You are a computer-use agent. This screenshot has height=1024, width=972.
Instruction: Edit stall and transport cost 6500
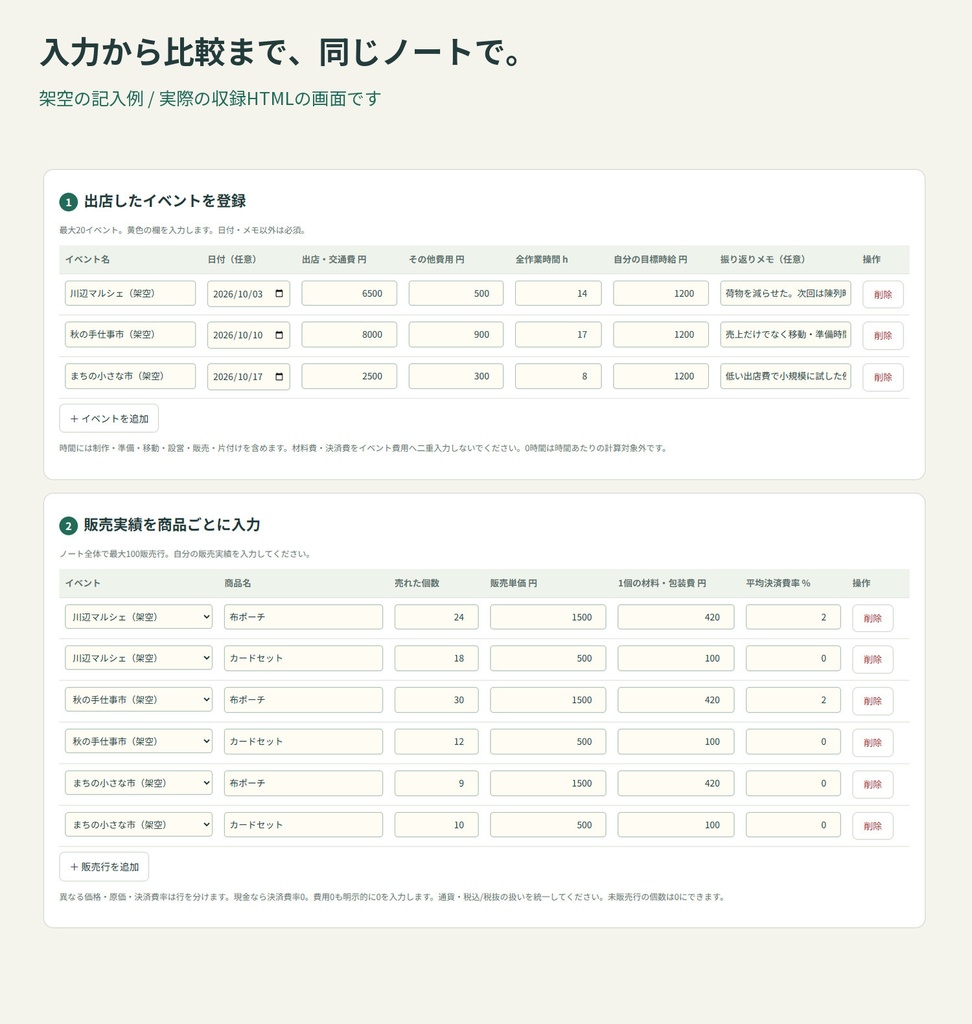[349, 293]
